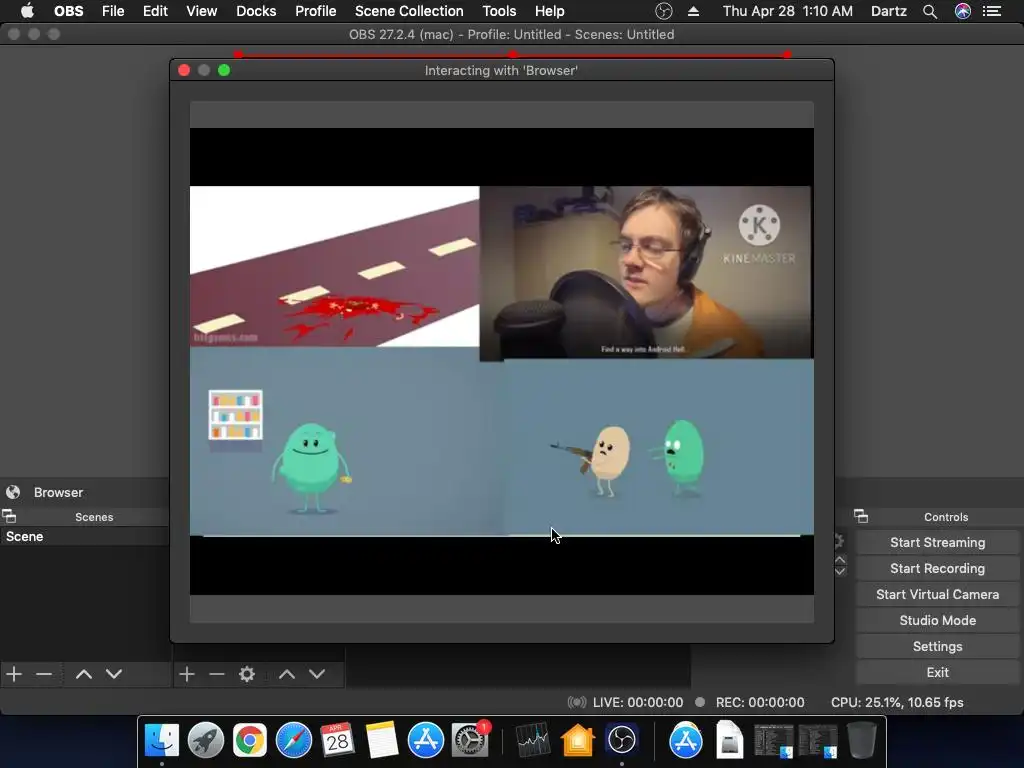This screenshot has width=1024, height=768.
Task: Open Spotlight search in the menu bar
Action: pos(930,11)
